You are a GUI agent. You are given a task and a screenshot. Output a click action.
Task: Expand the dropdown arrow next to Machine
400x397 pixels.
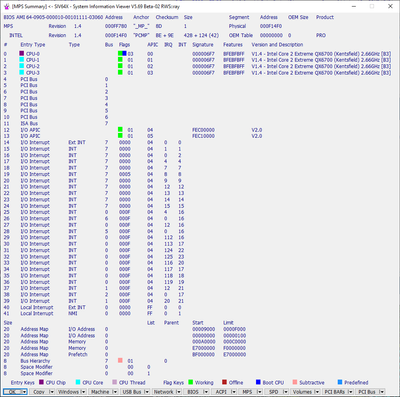(x=115, y=392)
